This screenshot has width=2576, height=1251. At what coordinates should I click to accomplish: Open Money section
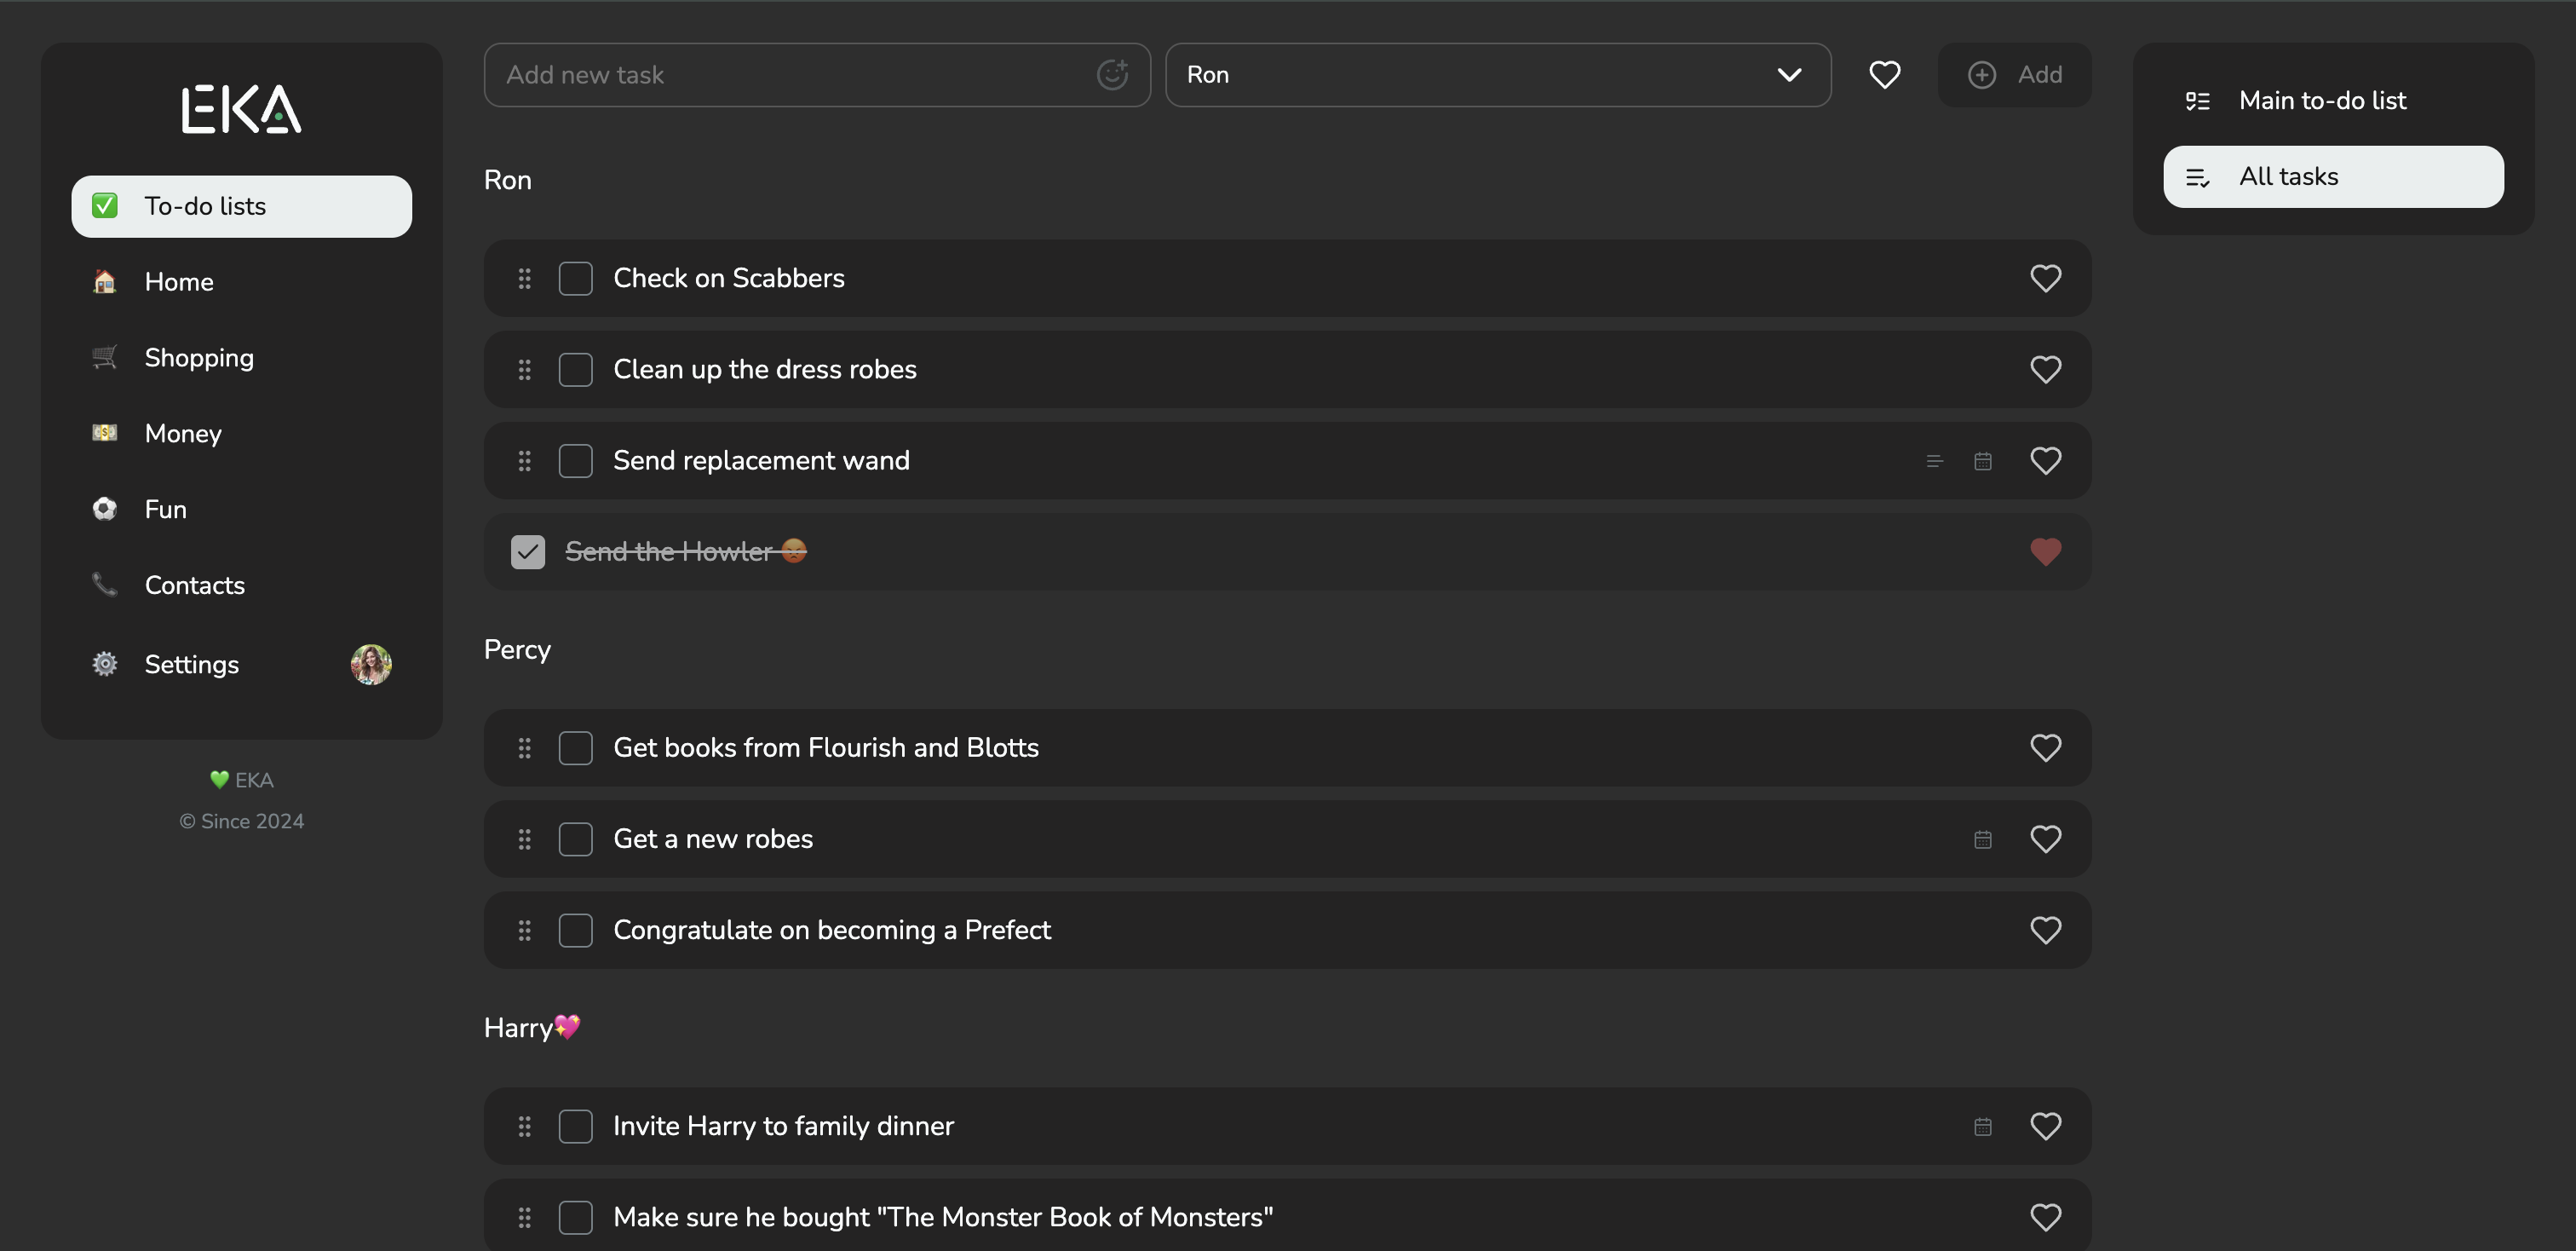(241, 433)
